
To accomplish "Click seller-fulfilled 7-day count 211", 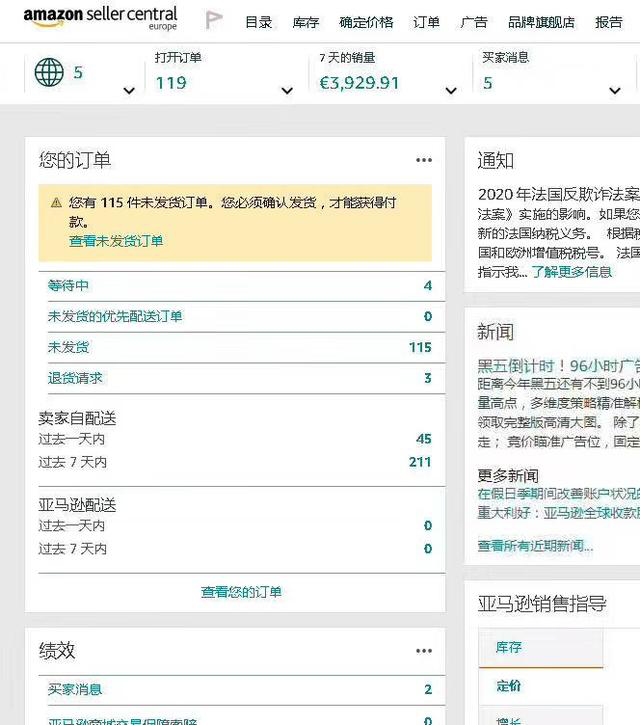I will tap(420, 462).
